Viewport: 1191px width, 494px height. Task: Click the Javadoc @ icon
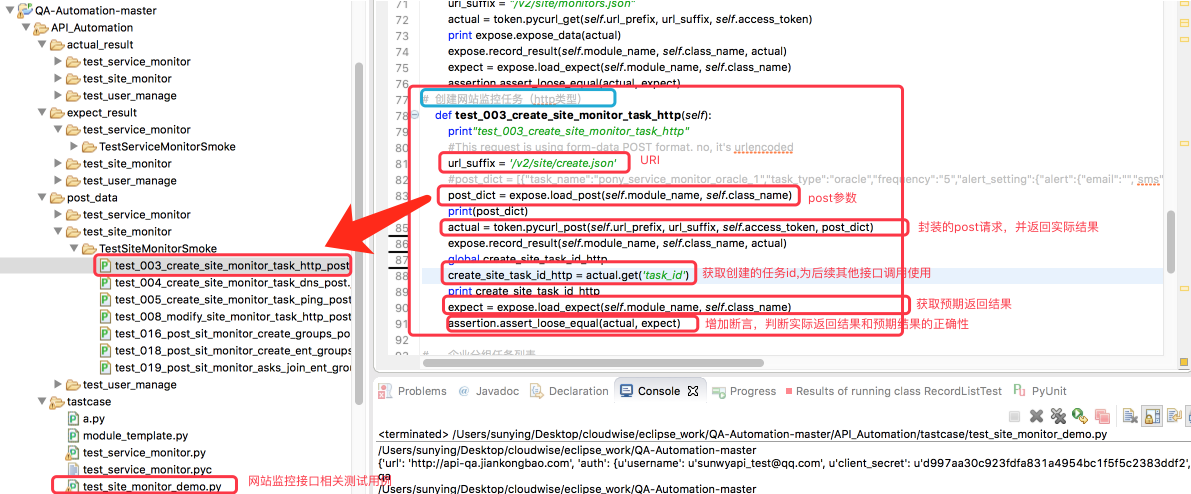tap(463, 391)
